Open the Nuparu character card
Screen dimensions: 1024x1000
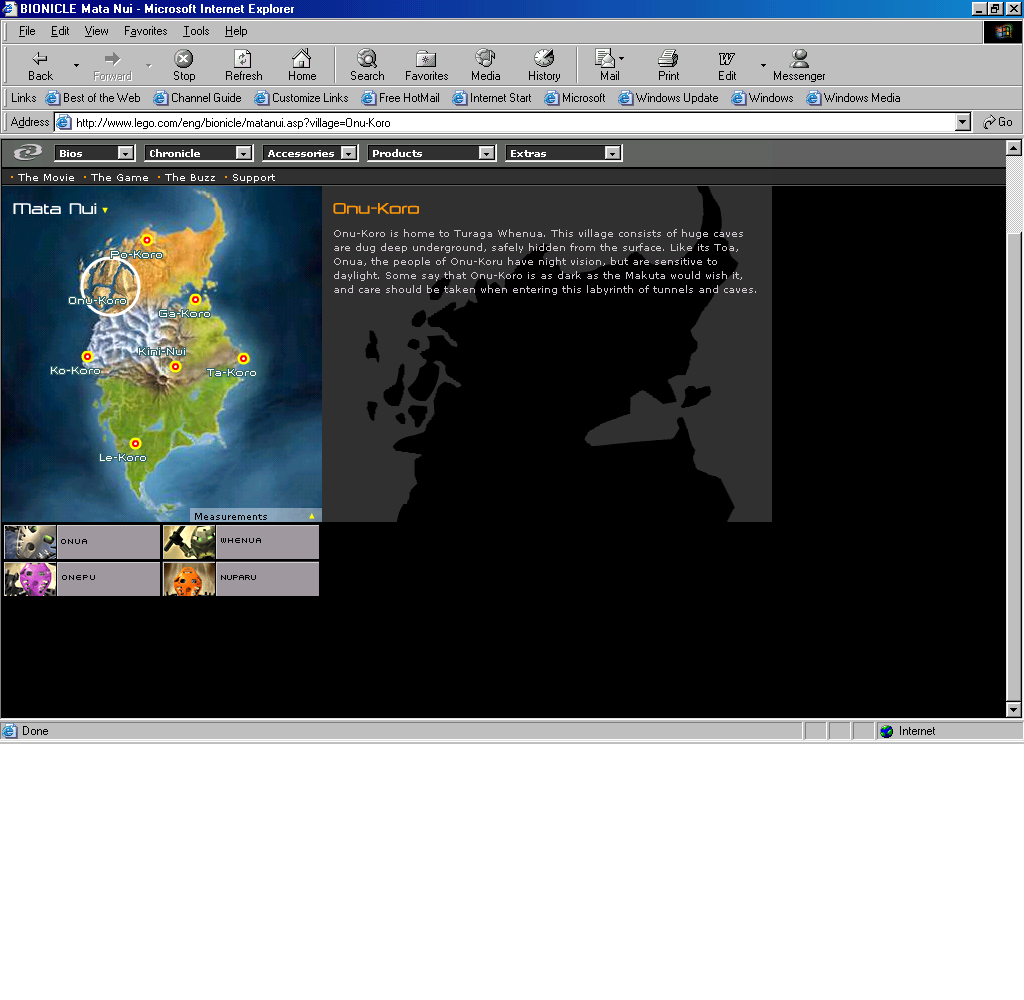(241, 579)
